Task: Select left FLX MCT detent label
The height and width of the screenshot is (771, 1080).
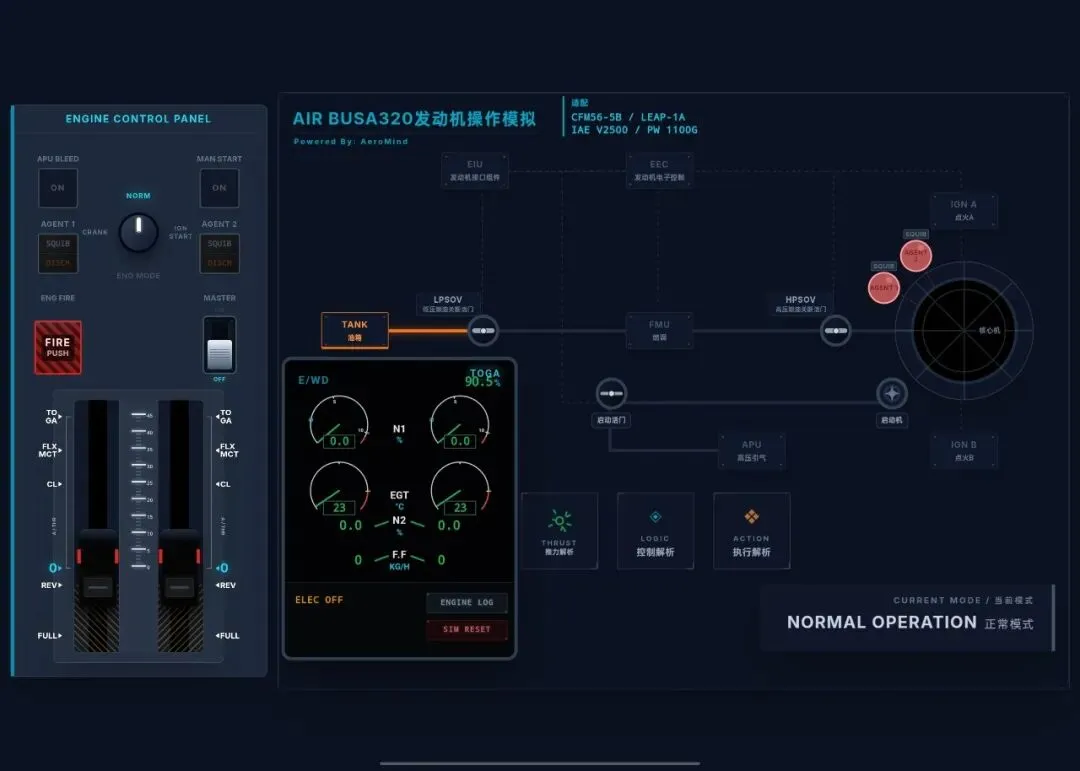Action: click(x=50, y=451)
